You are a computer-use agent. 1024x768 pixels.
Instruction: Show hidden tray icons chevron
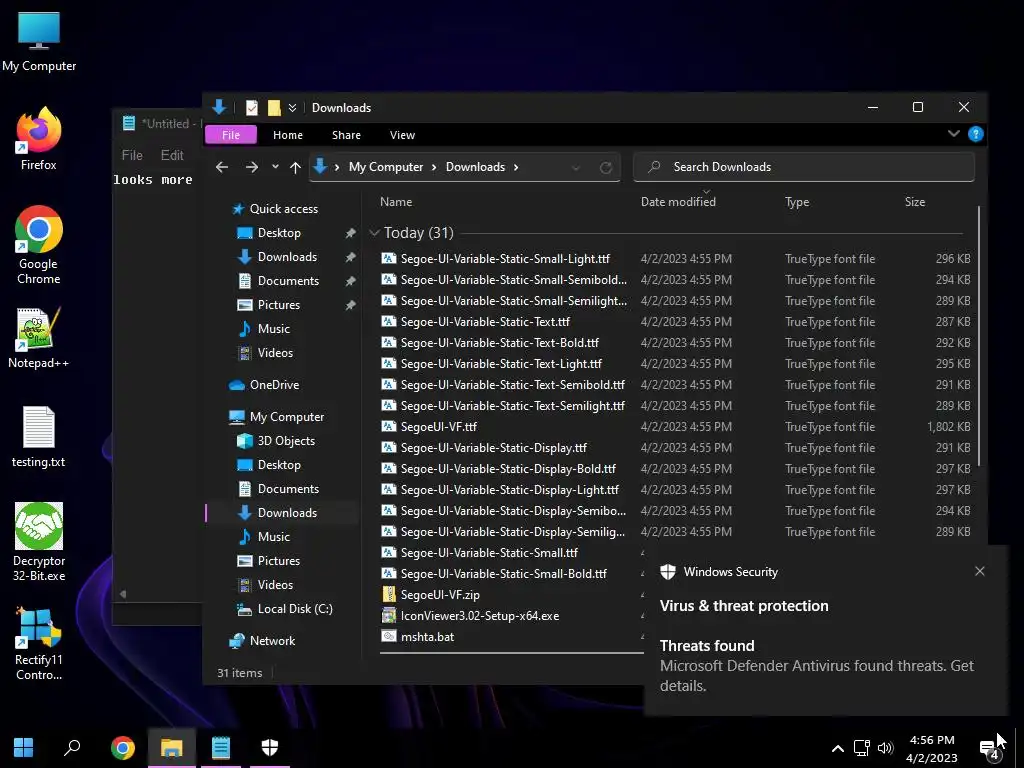[838, 748]
